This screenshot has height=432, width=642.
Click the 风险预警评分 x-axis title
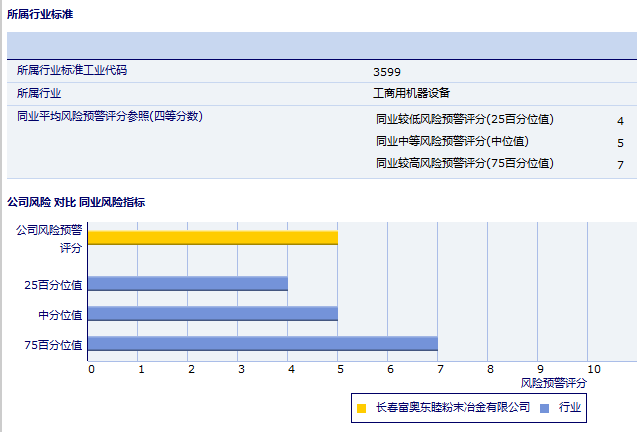(554, 383)
